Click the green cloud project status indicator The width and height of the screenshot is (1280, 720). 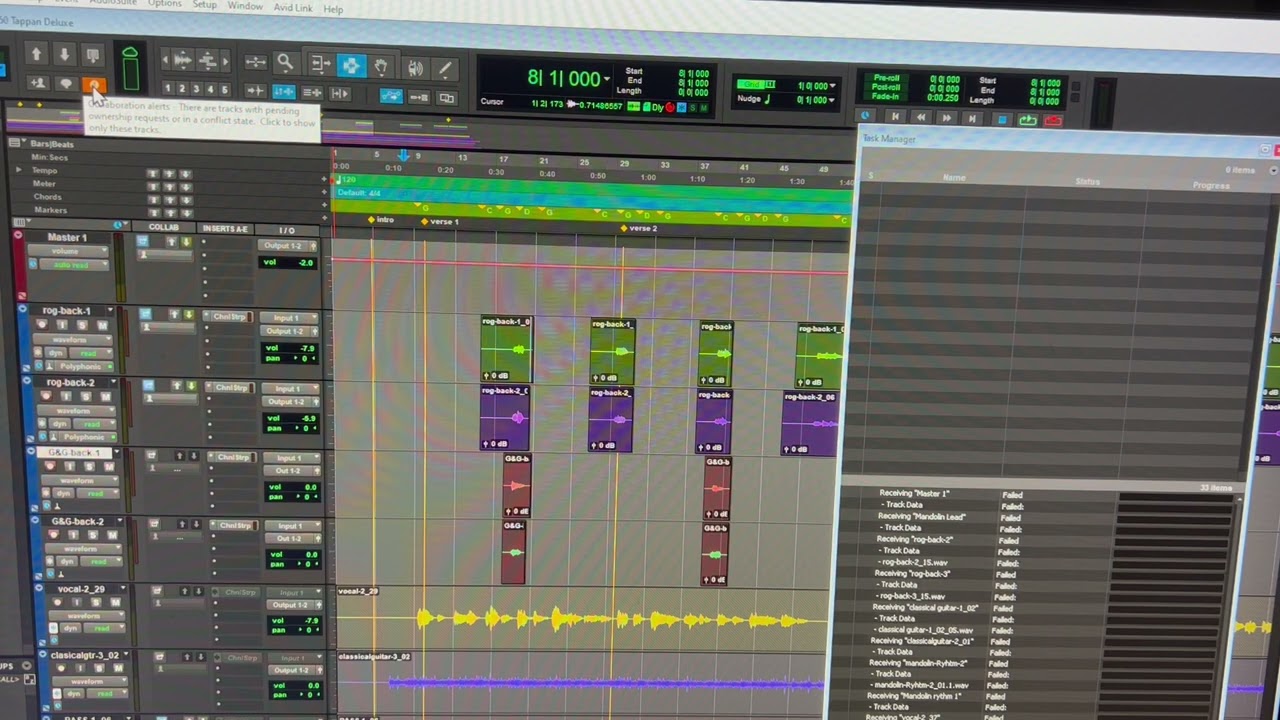point(130,69)
